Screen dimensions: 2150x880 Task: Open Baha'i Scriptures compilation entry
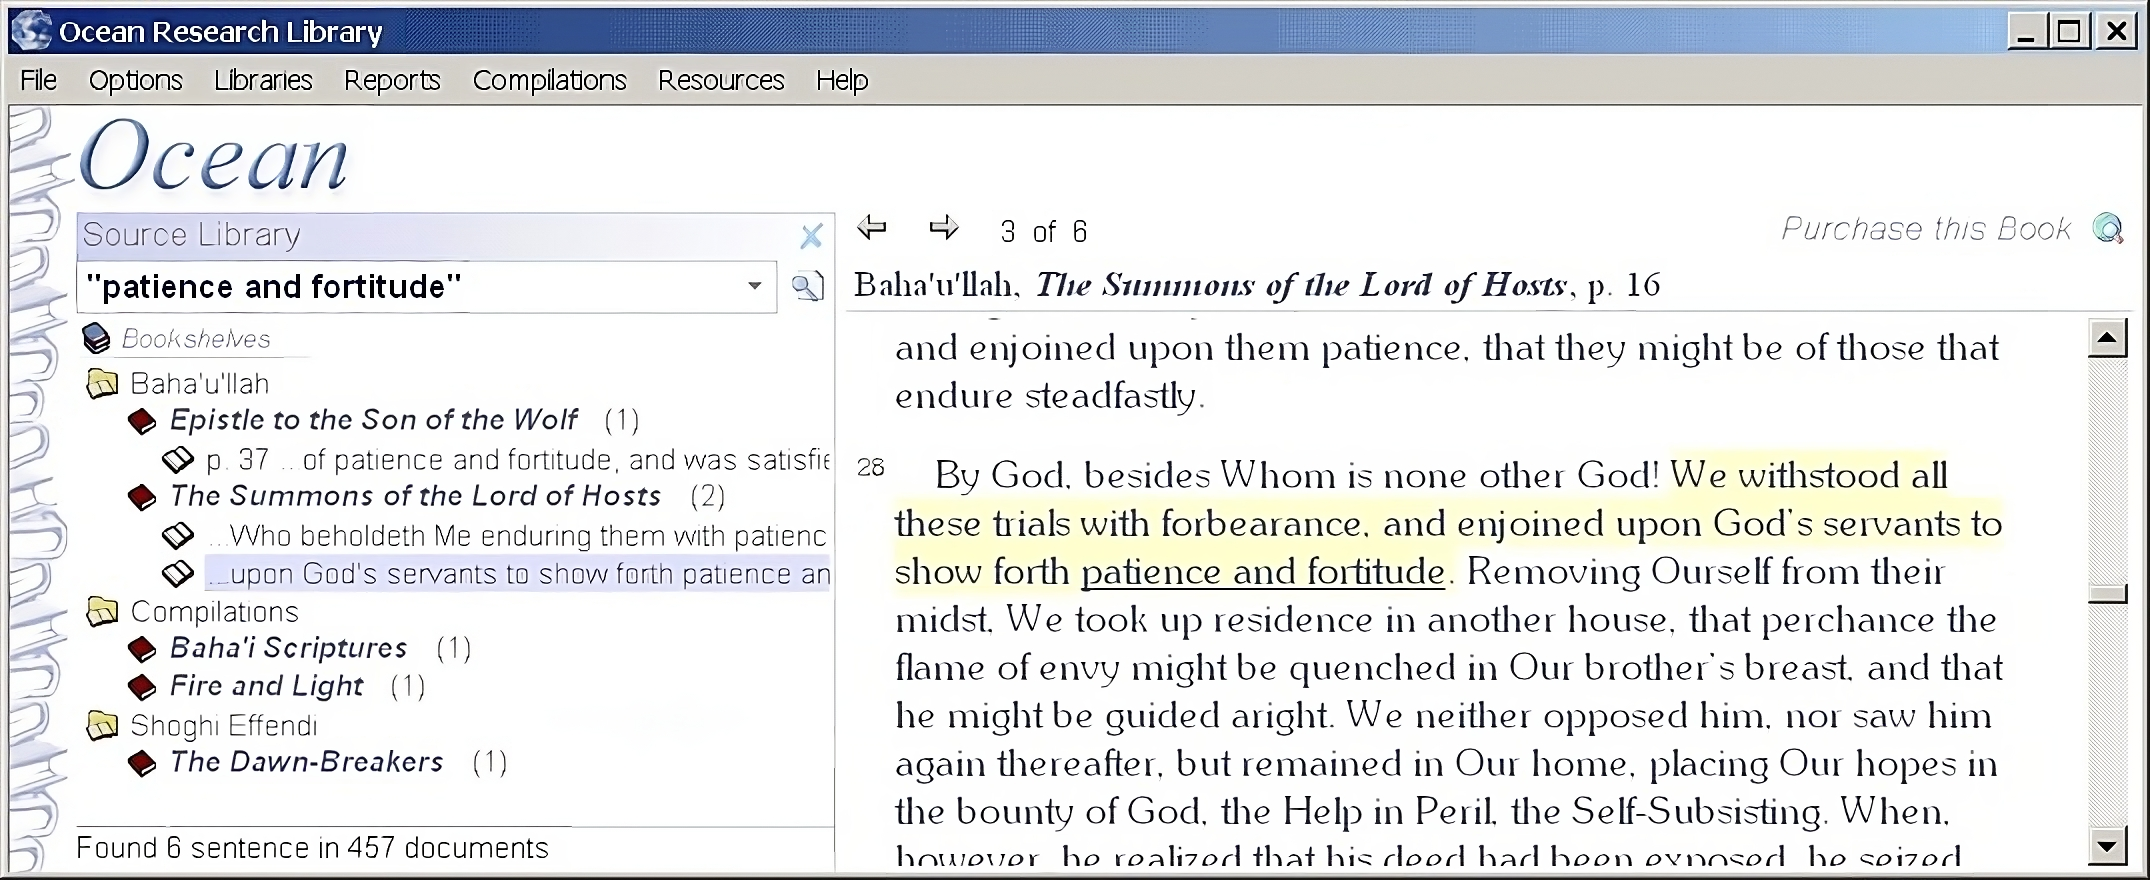click(x=288, y=648)
